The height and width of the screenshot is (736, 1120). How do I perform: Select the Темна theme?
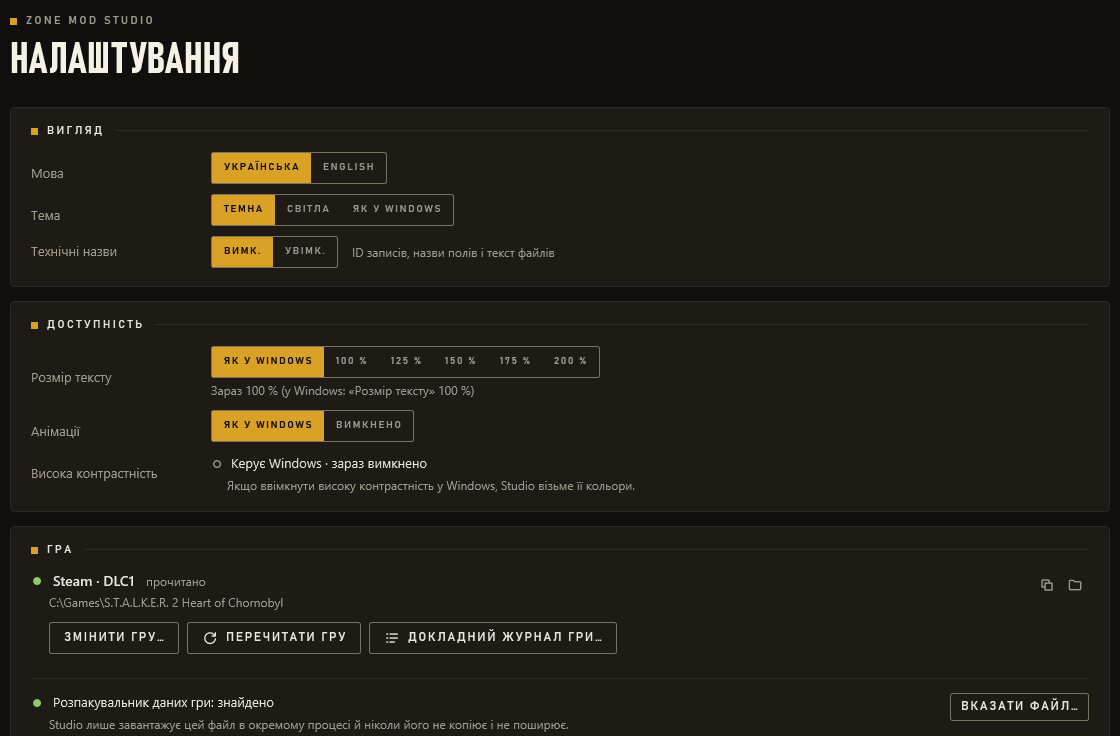[244, 209]
